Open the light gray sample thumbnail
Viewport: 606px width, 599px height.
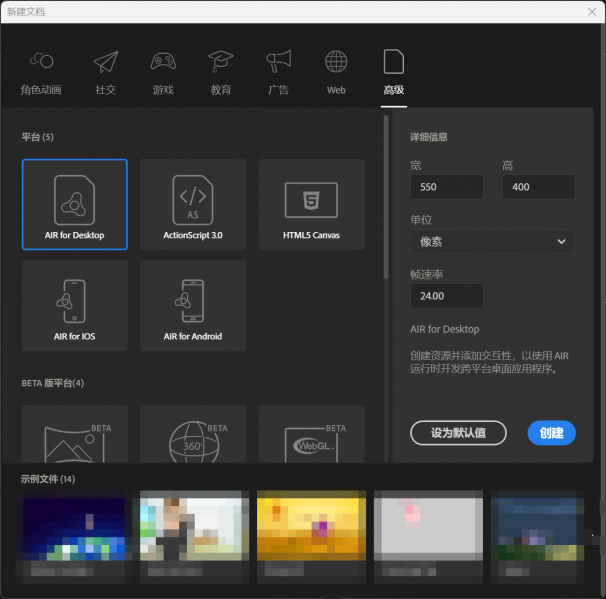click(x=428, y=537)
